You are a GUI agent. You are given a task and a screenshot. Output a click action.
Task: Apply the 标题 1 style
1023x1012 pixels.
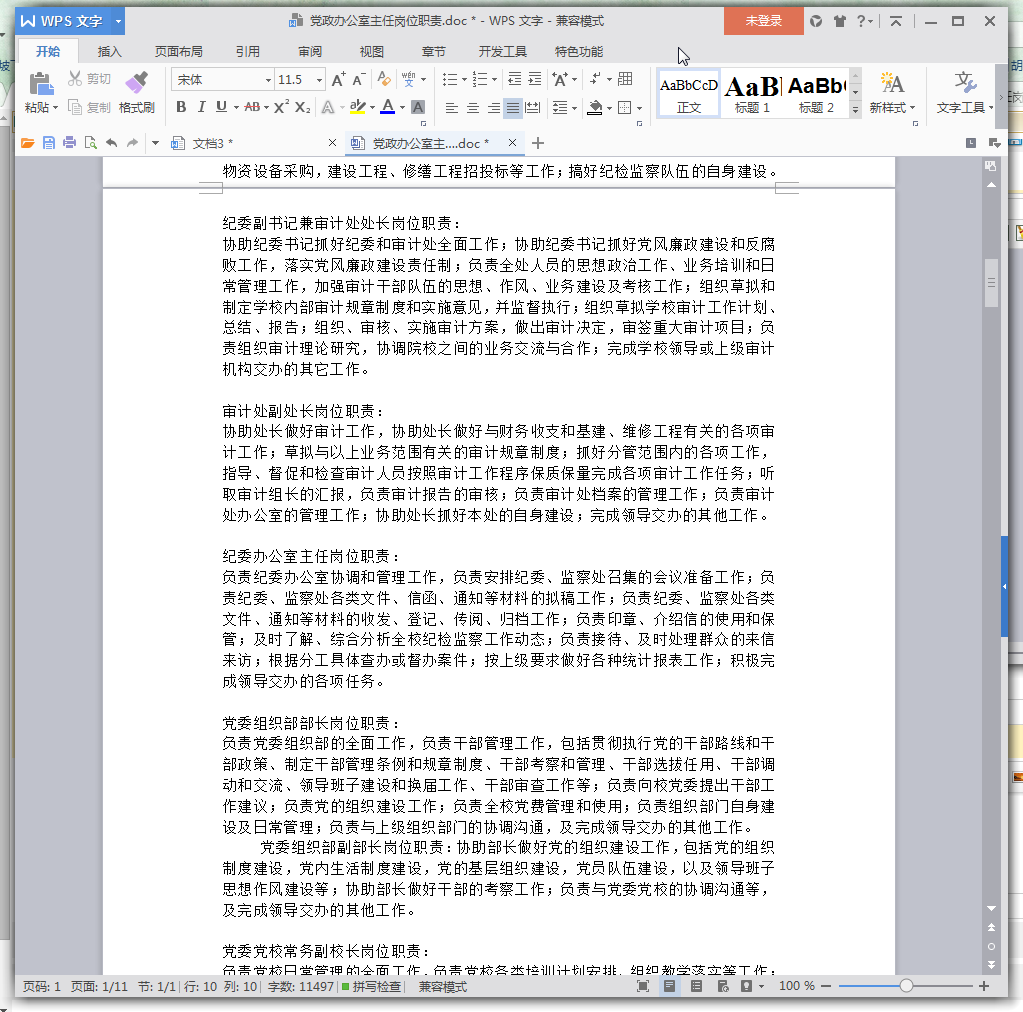pyautogui.click(x=752, y=94)
